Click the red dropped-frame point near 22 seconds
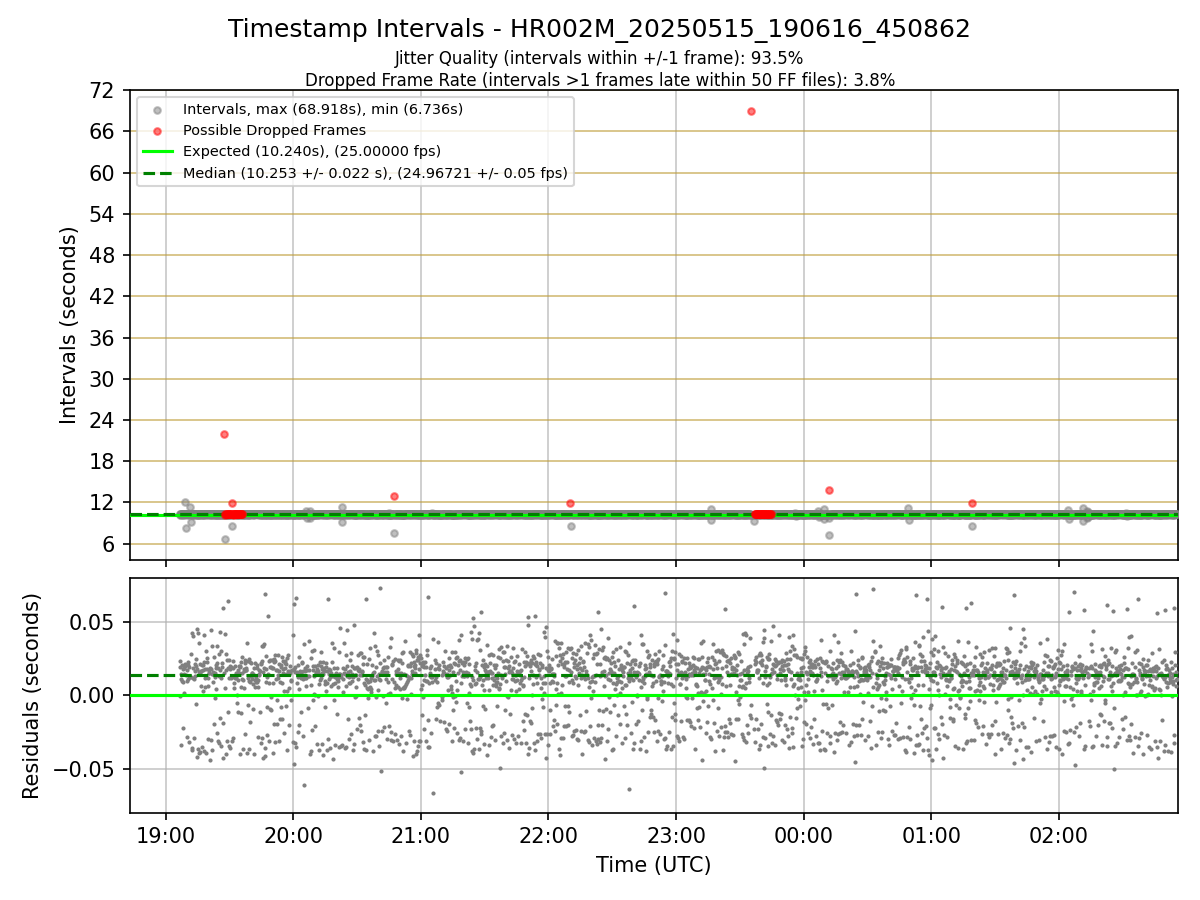Image resolution: width=1200 pixels, height=900 pixels. 224,434
